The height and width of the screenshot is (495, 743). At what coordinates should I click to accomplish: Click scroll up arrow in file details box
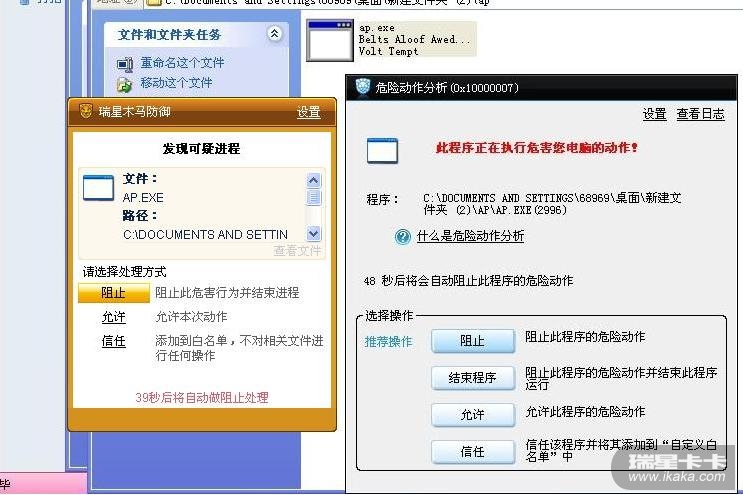coord(313,180)
